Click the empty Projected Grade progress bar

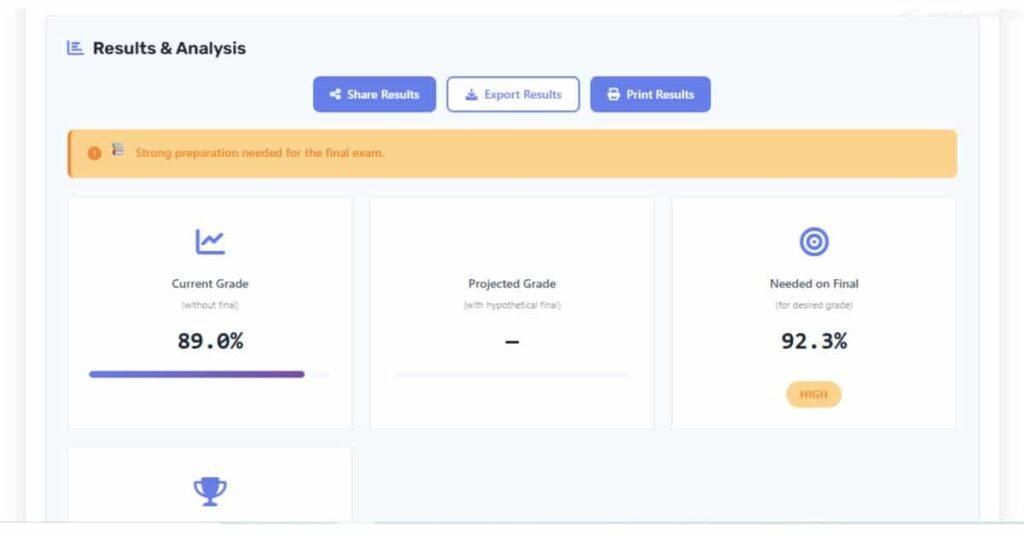[x=512, y=374]
